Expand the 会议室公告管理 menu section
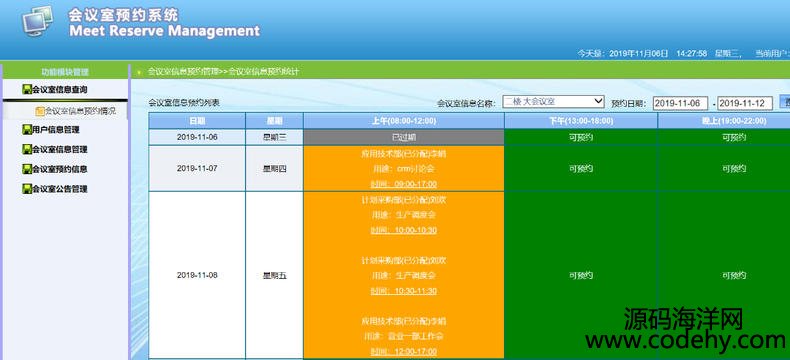790x360 pixels. point(59,189)
